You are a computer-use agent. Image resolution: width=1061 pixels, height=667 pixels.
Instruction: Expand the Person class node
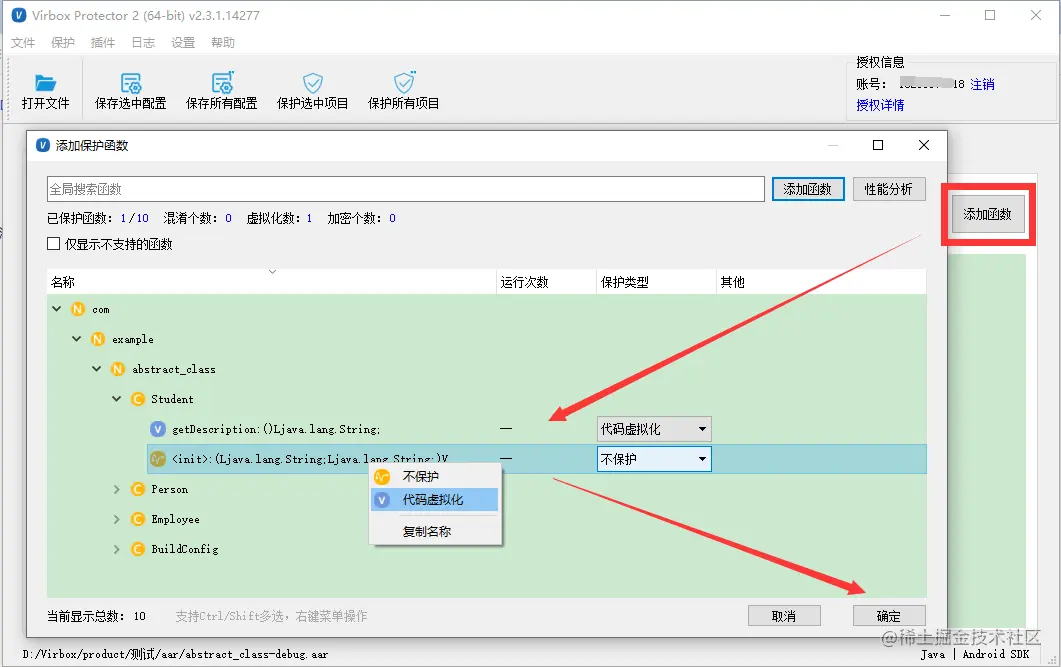116,489
